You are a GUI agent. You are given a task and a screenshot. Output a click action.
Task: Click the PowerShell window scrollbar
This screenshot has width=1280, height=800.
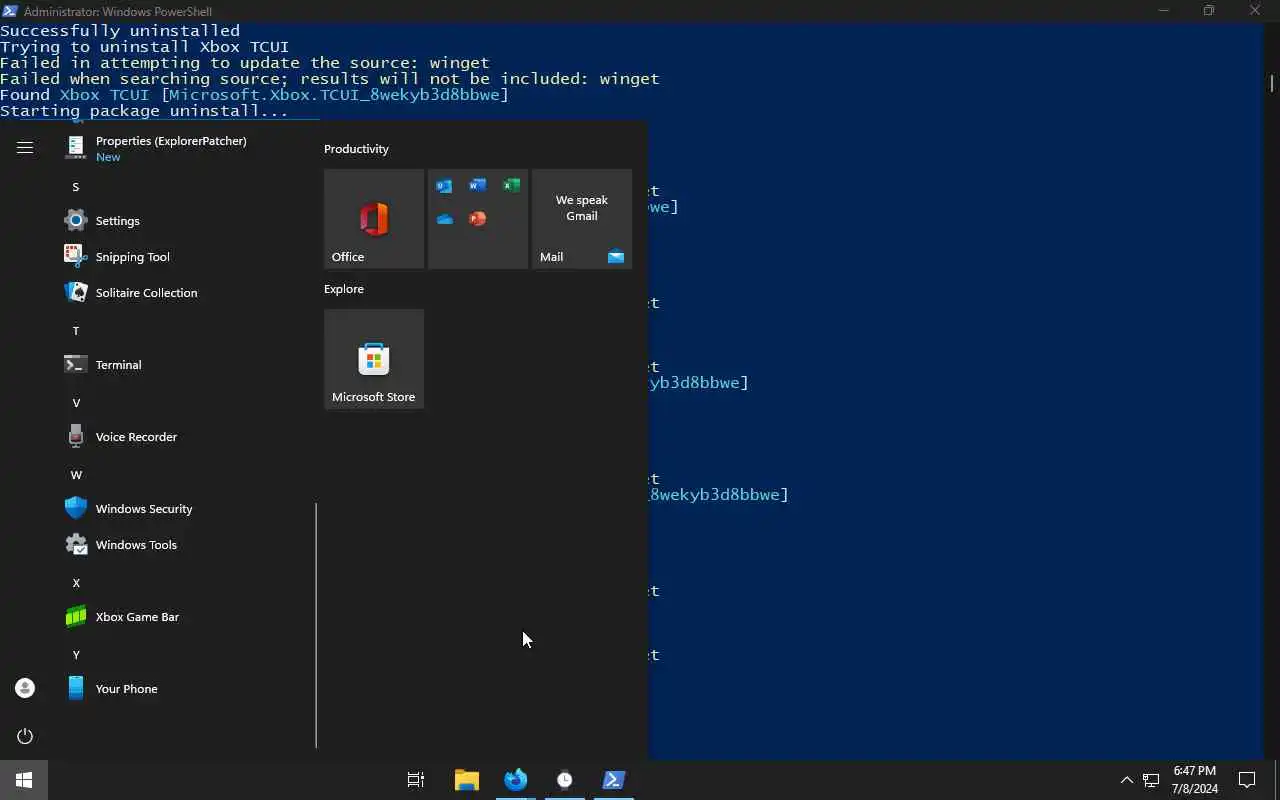1271,83
